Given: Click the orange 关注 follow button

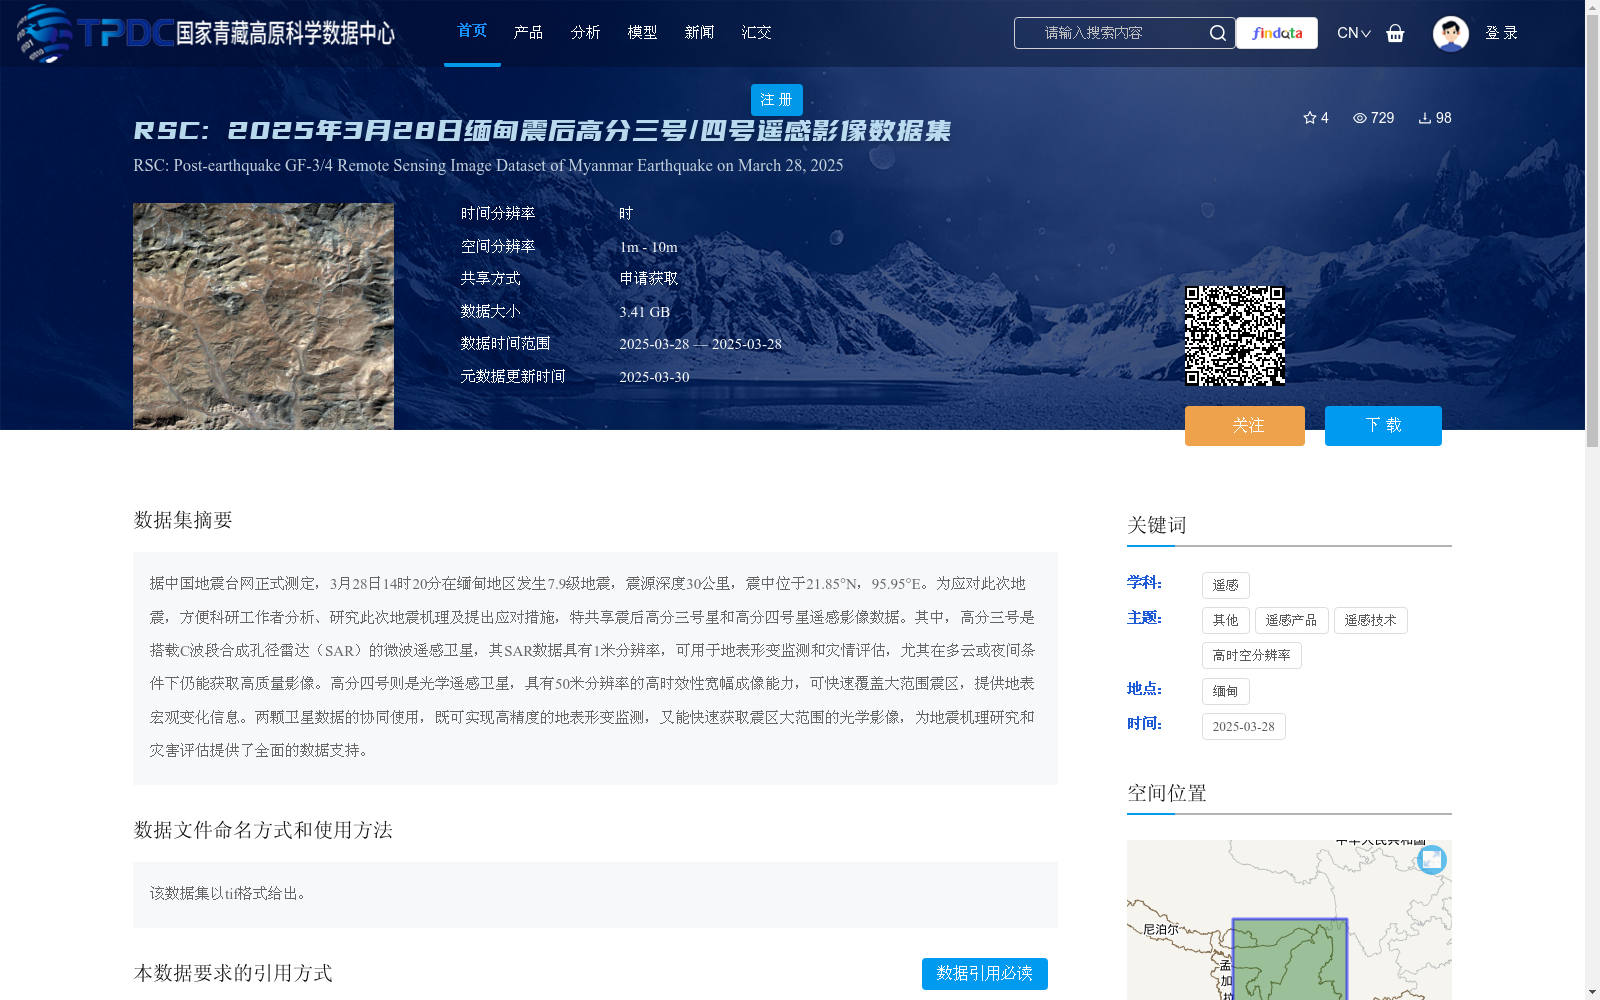Looking at the screenshot, I should 1245,426.
